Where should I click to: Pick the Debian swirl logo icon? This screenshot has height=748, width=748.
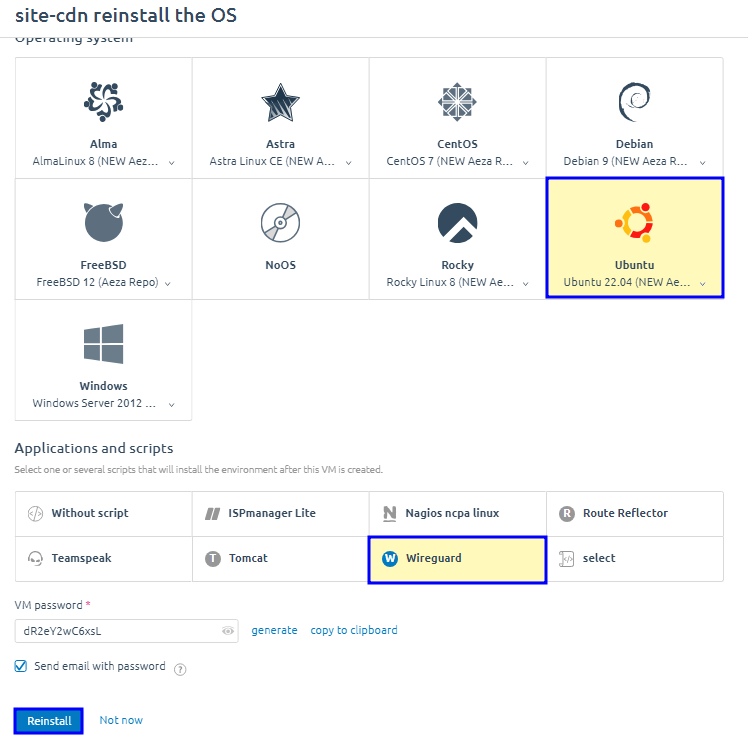coord(634,101)
